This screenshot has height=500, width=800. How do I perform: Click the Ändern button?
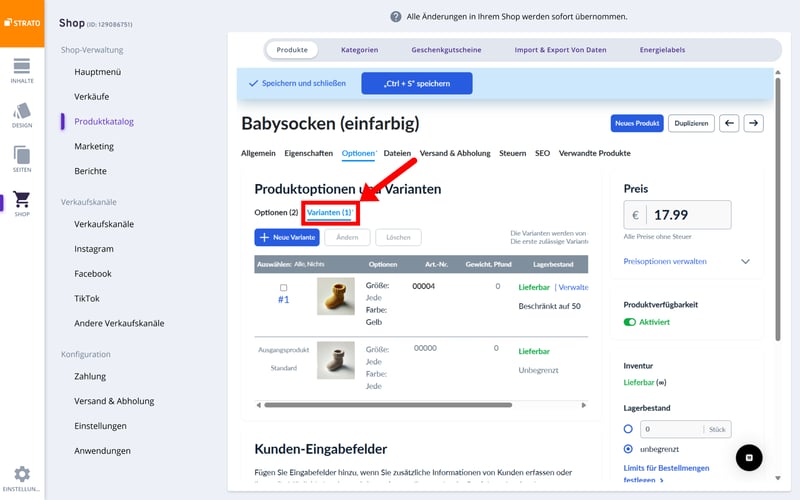click(x=347, y=237)
